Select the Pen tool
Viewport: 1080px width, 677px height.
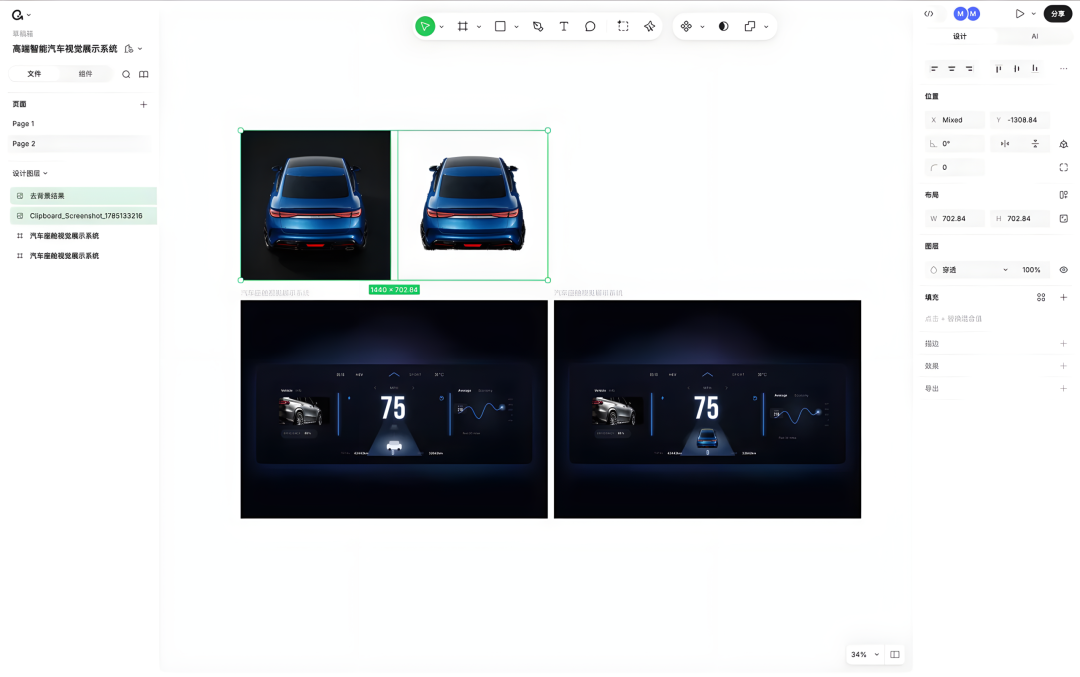[538, 26]
